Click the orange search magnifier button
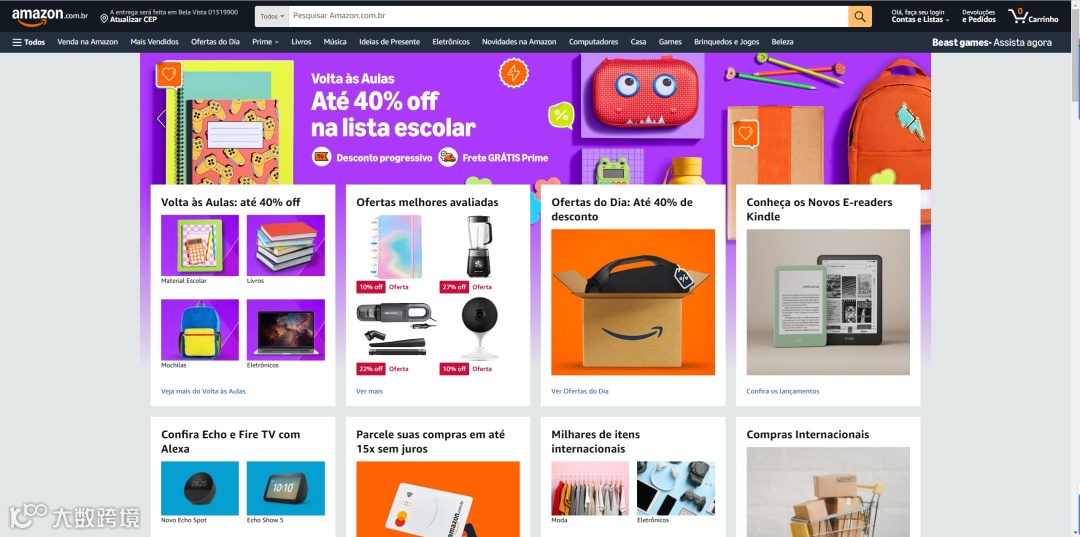This screenshot has height=537, width=1080. point(860,16)
